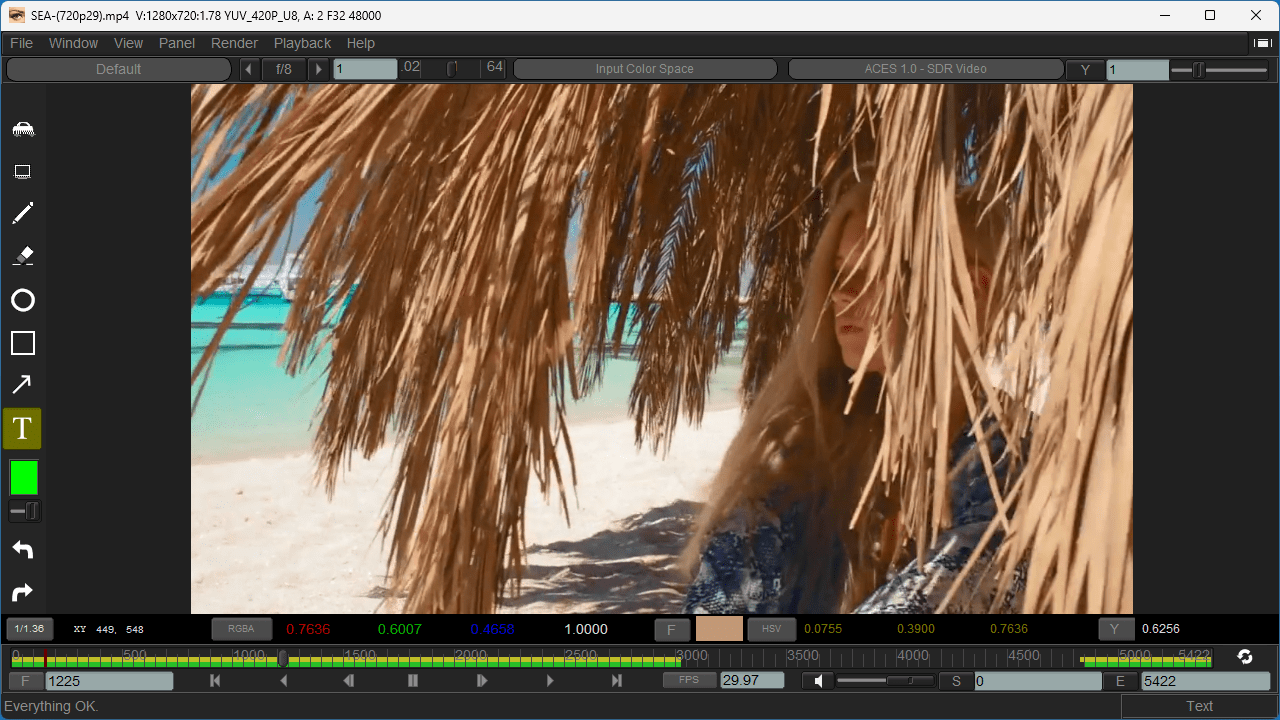Open the FPS dropdown button
Screen dimensions: 1280x720
click(689, 680)
